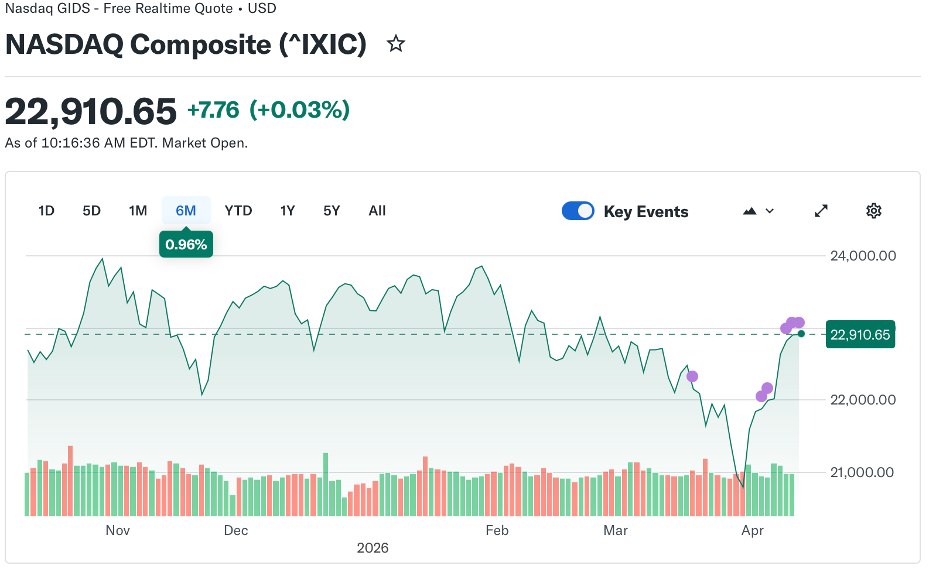Image resolution: width=936 pixels, height=570 pixels.
Task: Click the key event marker in mid-March
Action: [x=692, y=376]
